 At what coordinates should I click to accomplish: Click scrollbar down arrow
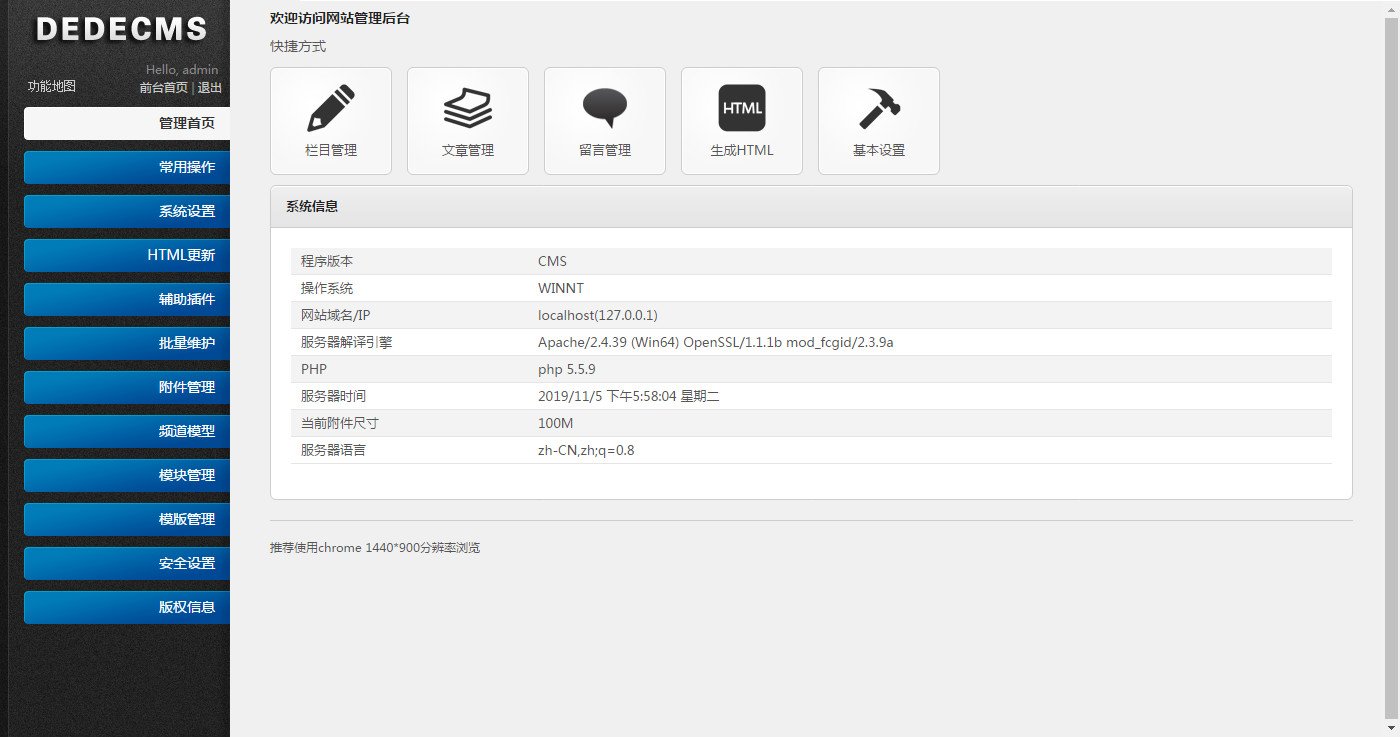[1391, 729]
